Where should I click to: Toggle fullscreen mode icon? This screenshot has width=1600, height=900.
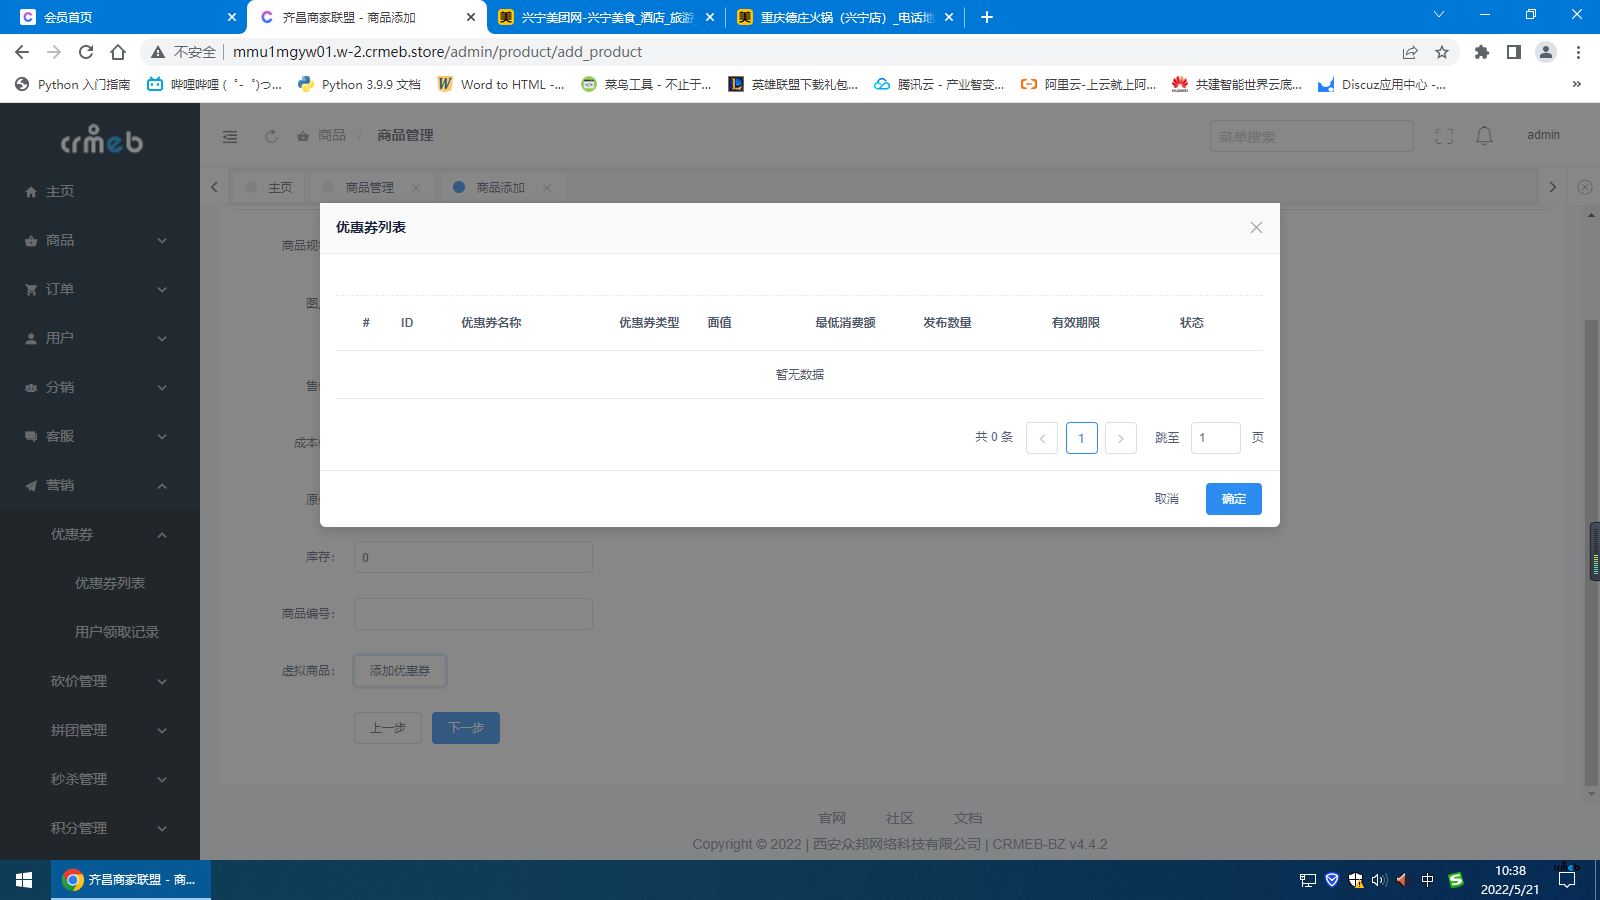[1444, 136]
